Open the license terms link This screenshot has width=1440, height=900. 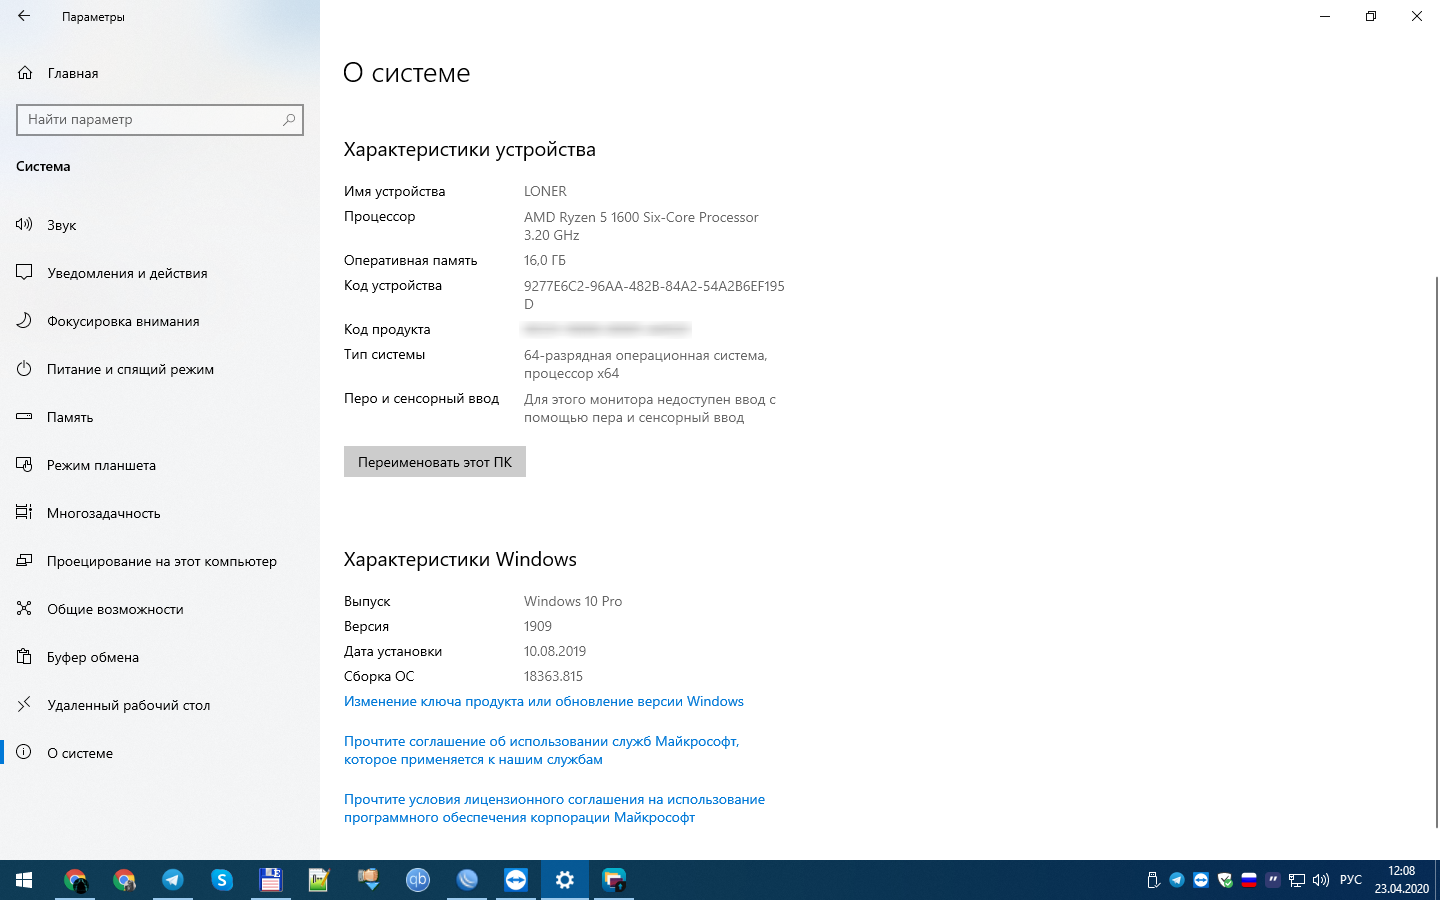554,808
